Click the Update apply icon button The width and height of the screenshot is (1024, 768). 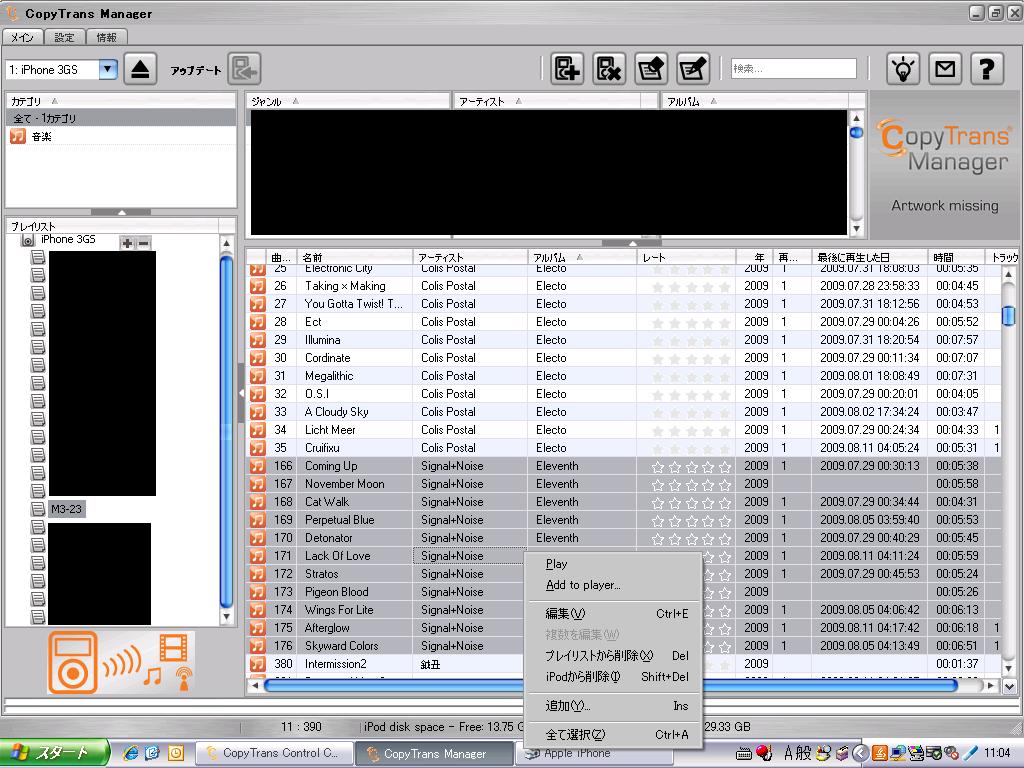pyautogui.click(x=244, y=69)
